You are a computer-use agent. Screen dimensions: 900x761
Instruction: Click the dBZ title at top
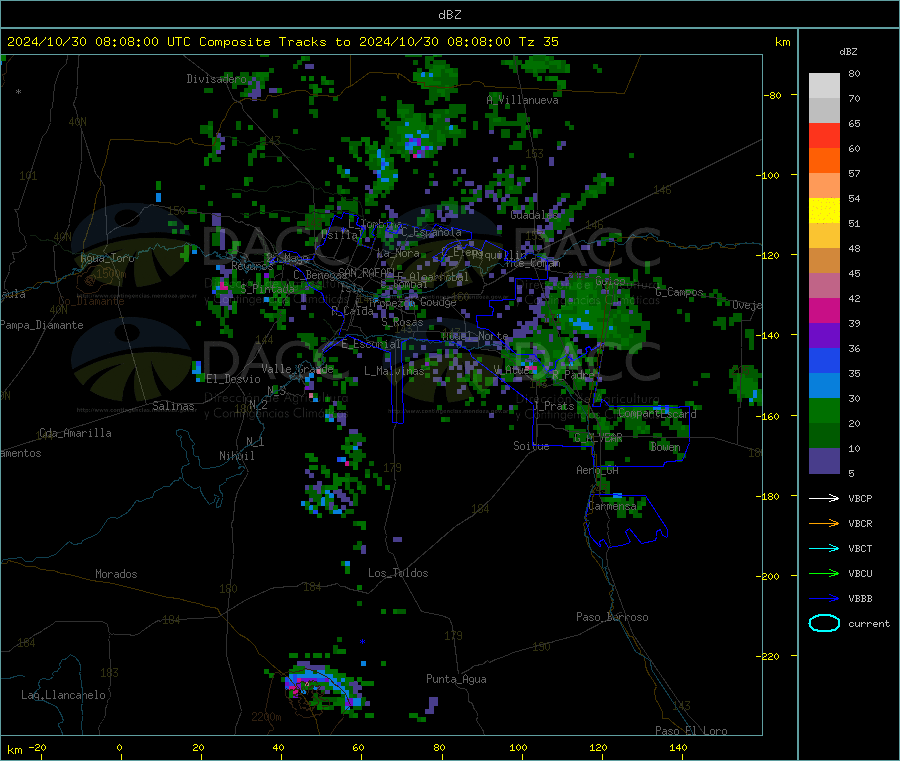pyautogui.click(x=449, y=15)
